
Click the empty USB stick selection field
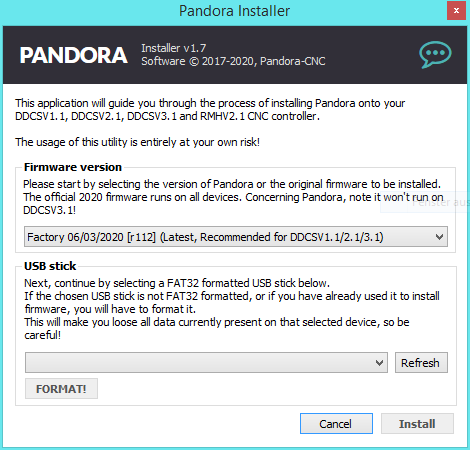pos(206,363)
